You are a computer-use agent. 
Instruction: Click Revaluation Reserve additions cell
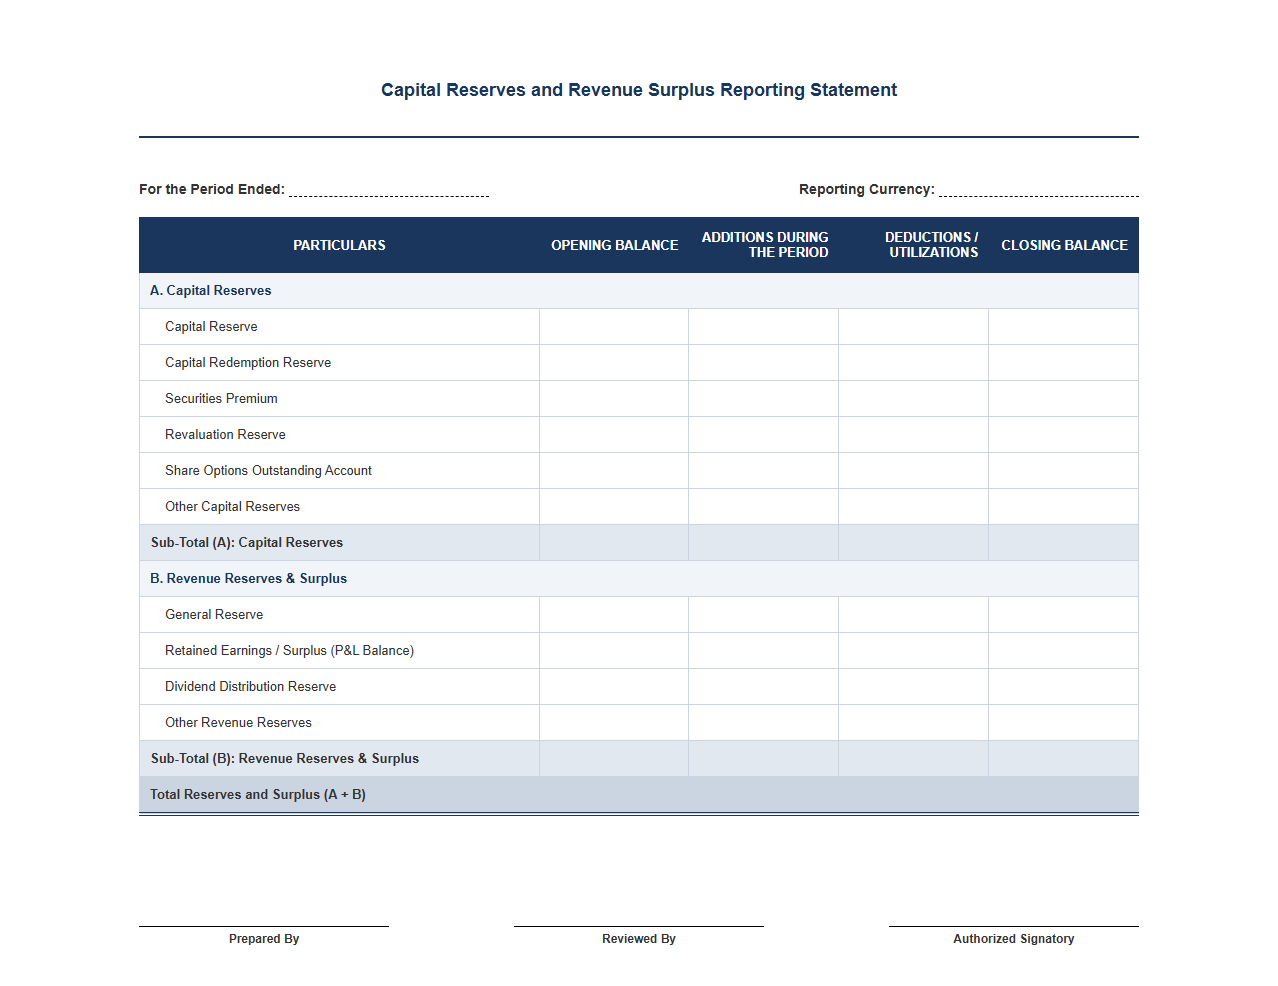coord(764,435)
